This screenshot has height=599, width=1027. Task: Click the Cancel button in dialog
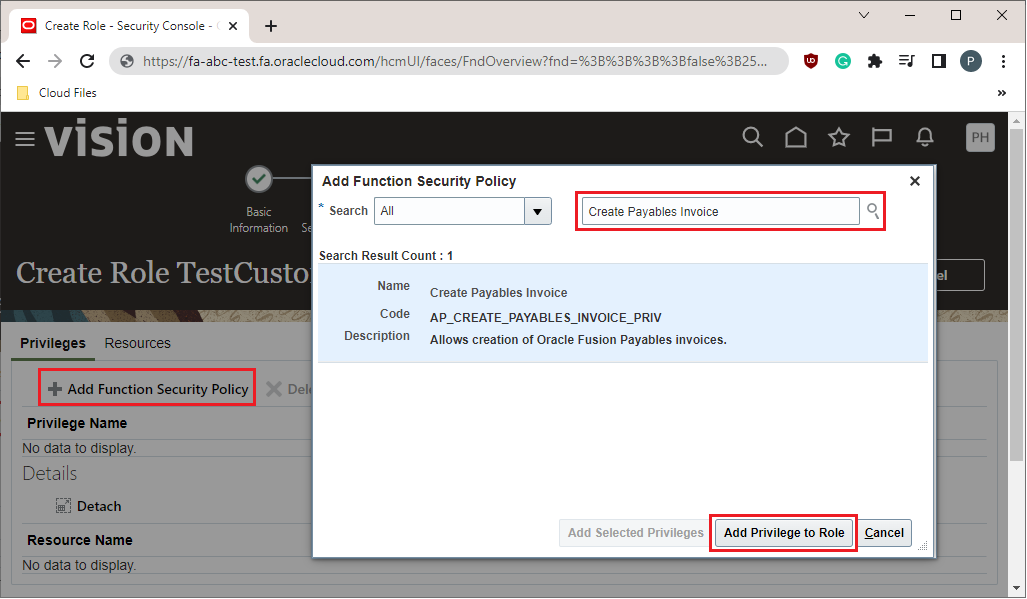tap(884, 533)
